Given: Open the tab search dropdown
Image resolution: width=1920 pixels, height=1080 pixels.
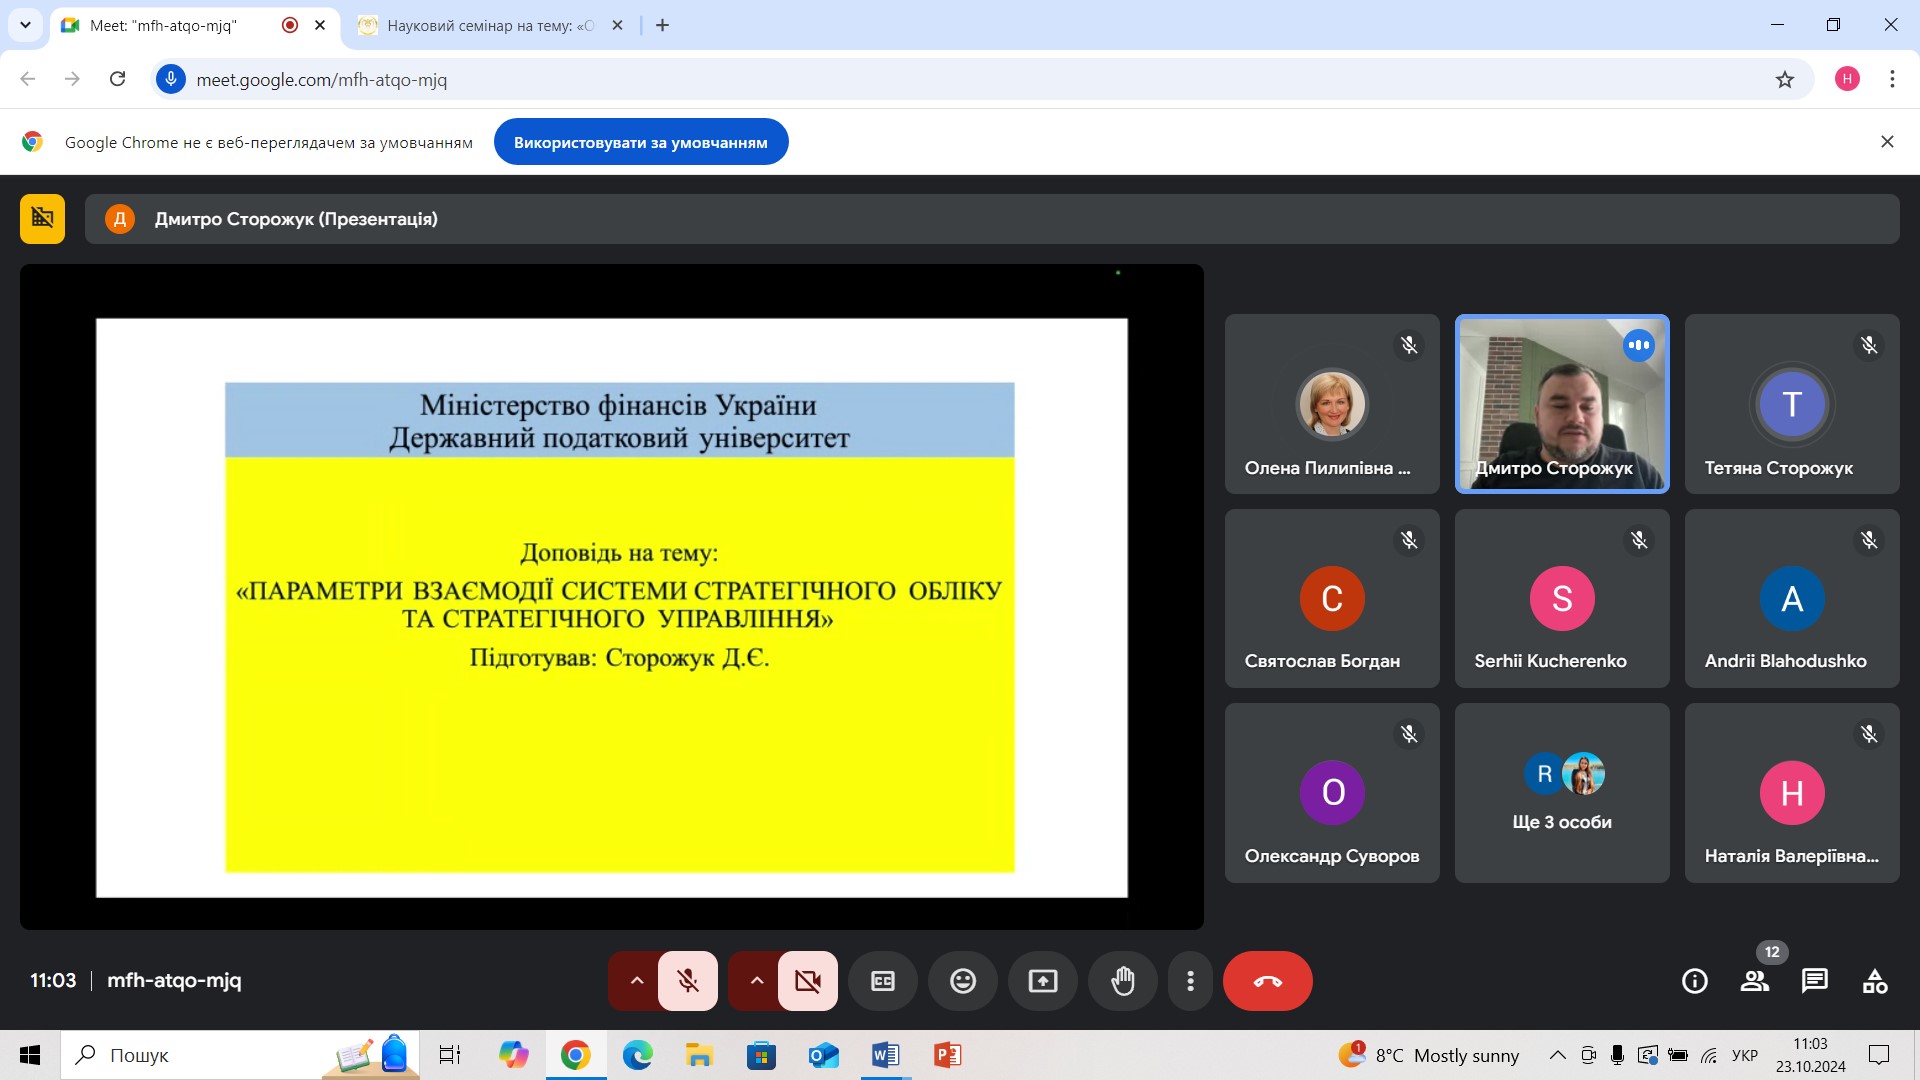Looking at the screenshot, I should pyautogui.click(x=25, y=25).
